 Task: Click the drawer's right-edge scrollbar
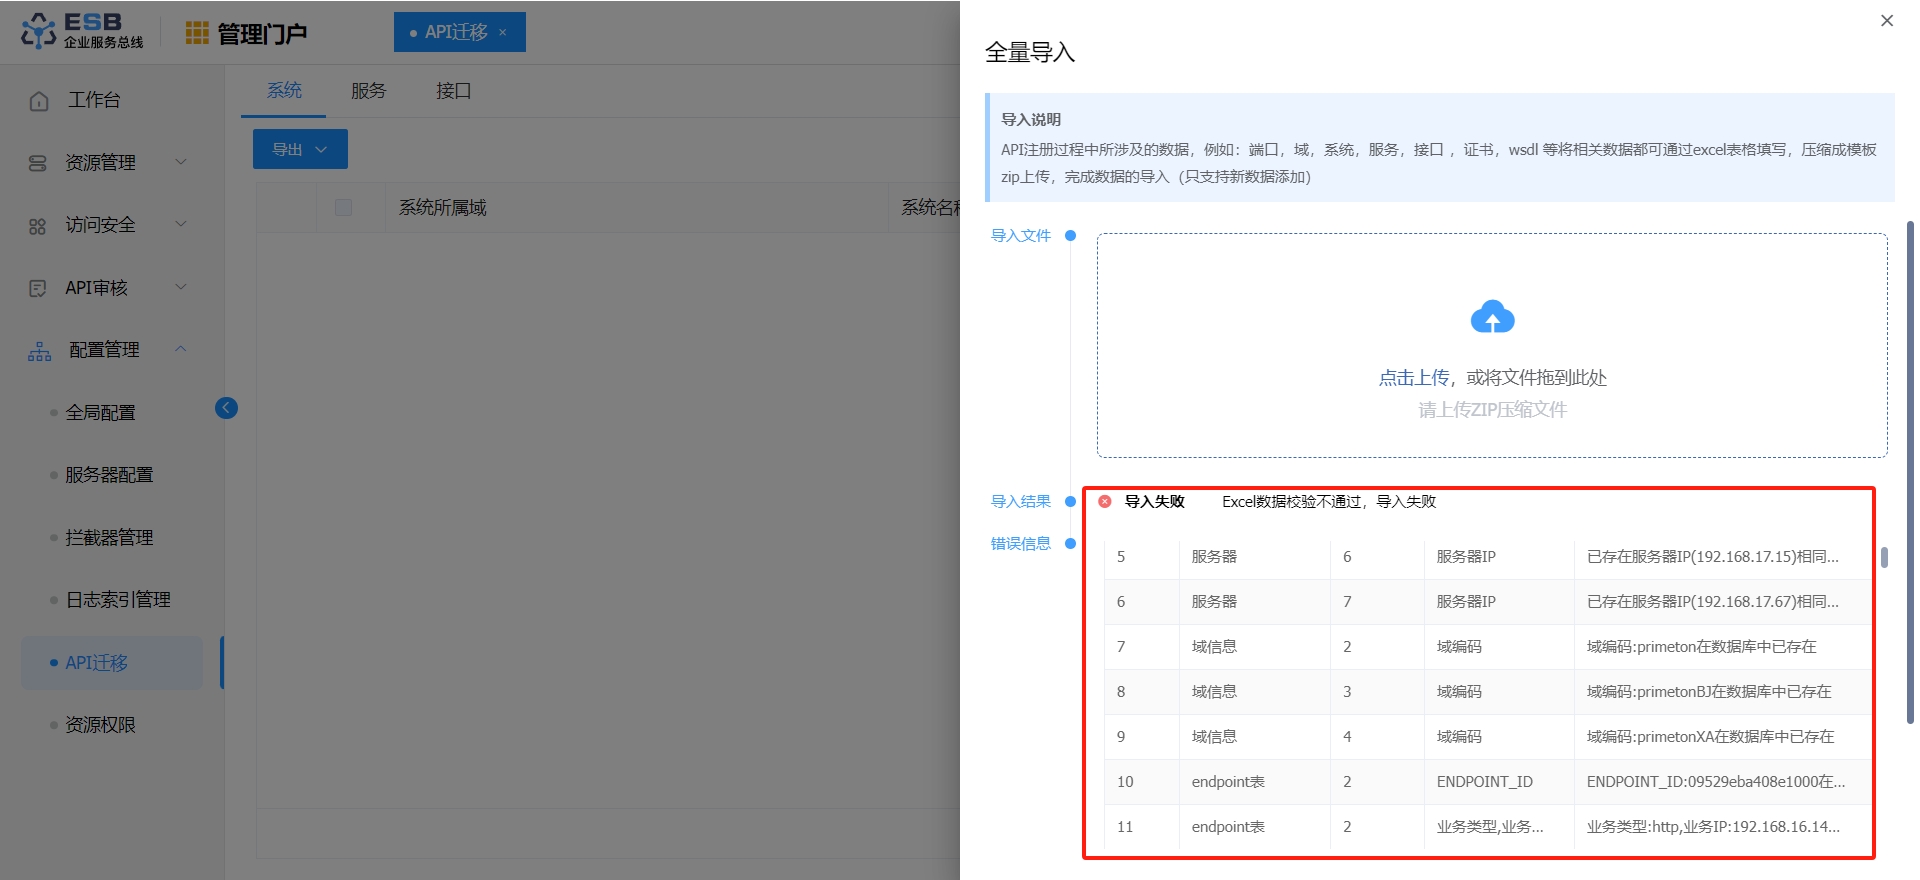1910,472
